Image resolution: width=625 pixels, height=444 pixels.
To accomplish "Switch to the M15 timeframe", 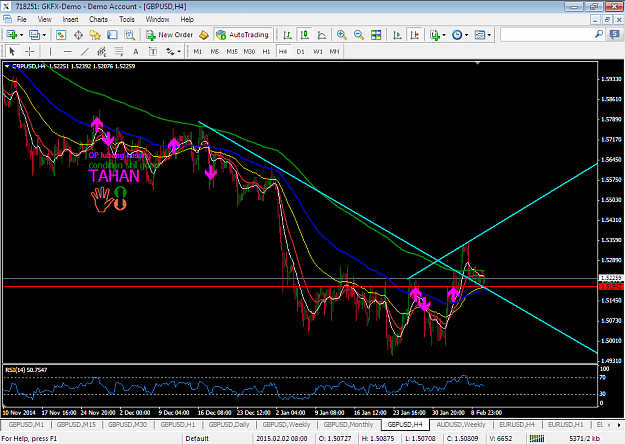I will (232, 51).
